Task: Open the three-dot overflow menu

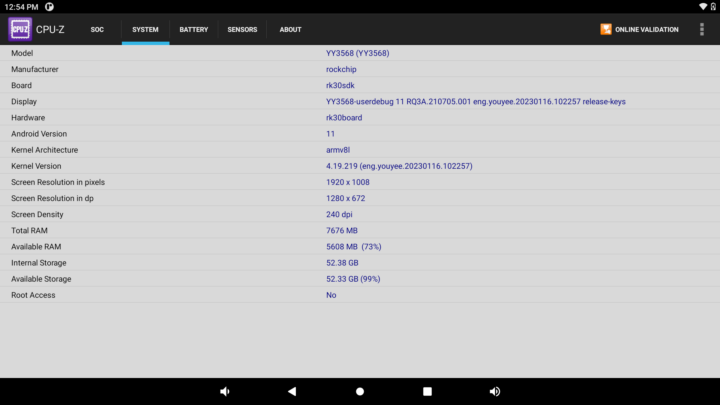Action: tap(702, 29)
